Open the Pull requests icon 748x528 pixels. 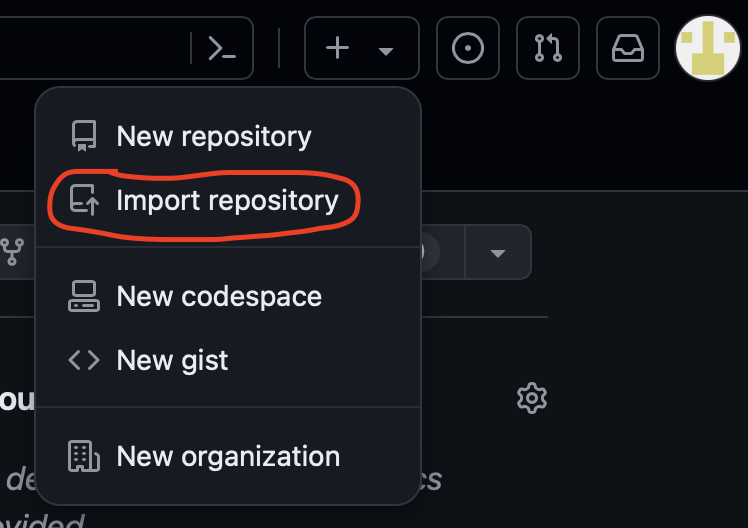pyautogui.click(x=548, y=48)
